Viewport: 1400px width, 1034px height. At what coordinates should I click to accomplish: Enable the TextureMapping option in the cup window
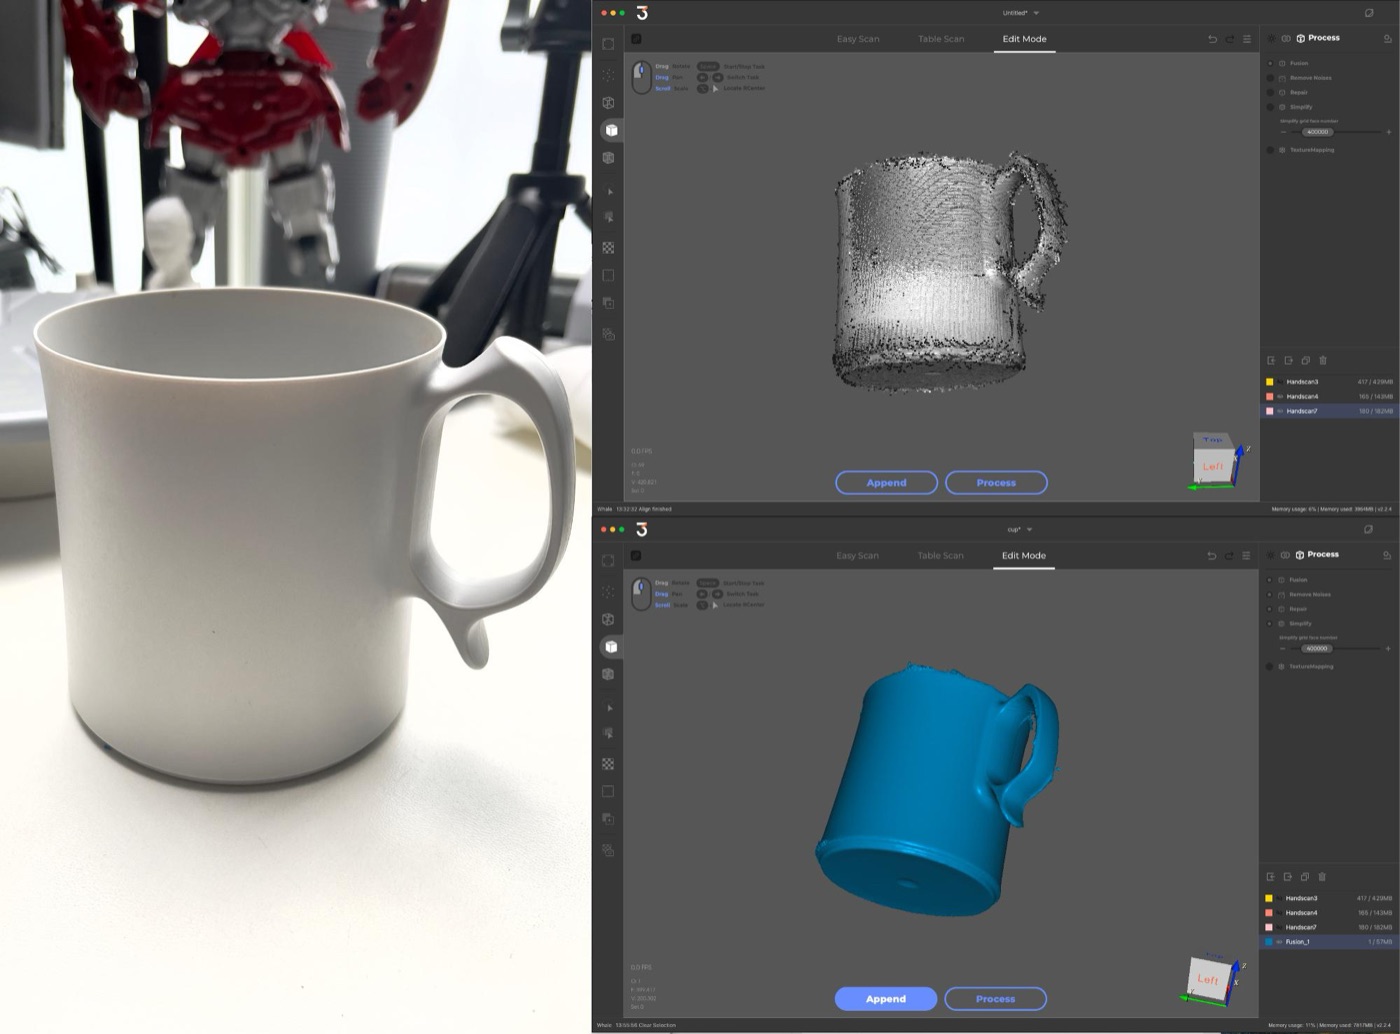[x=1271, y=666]
